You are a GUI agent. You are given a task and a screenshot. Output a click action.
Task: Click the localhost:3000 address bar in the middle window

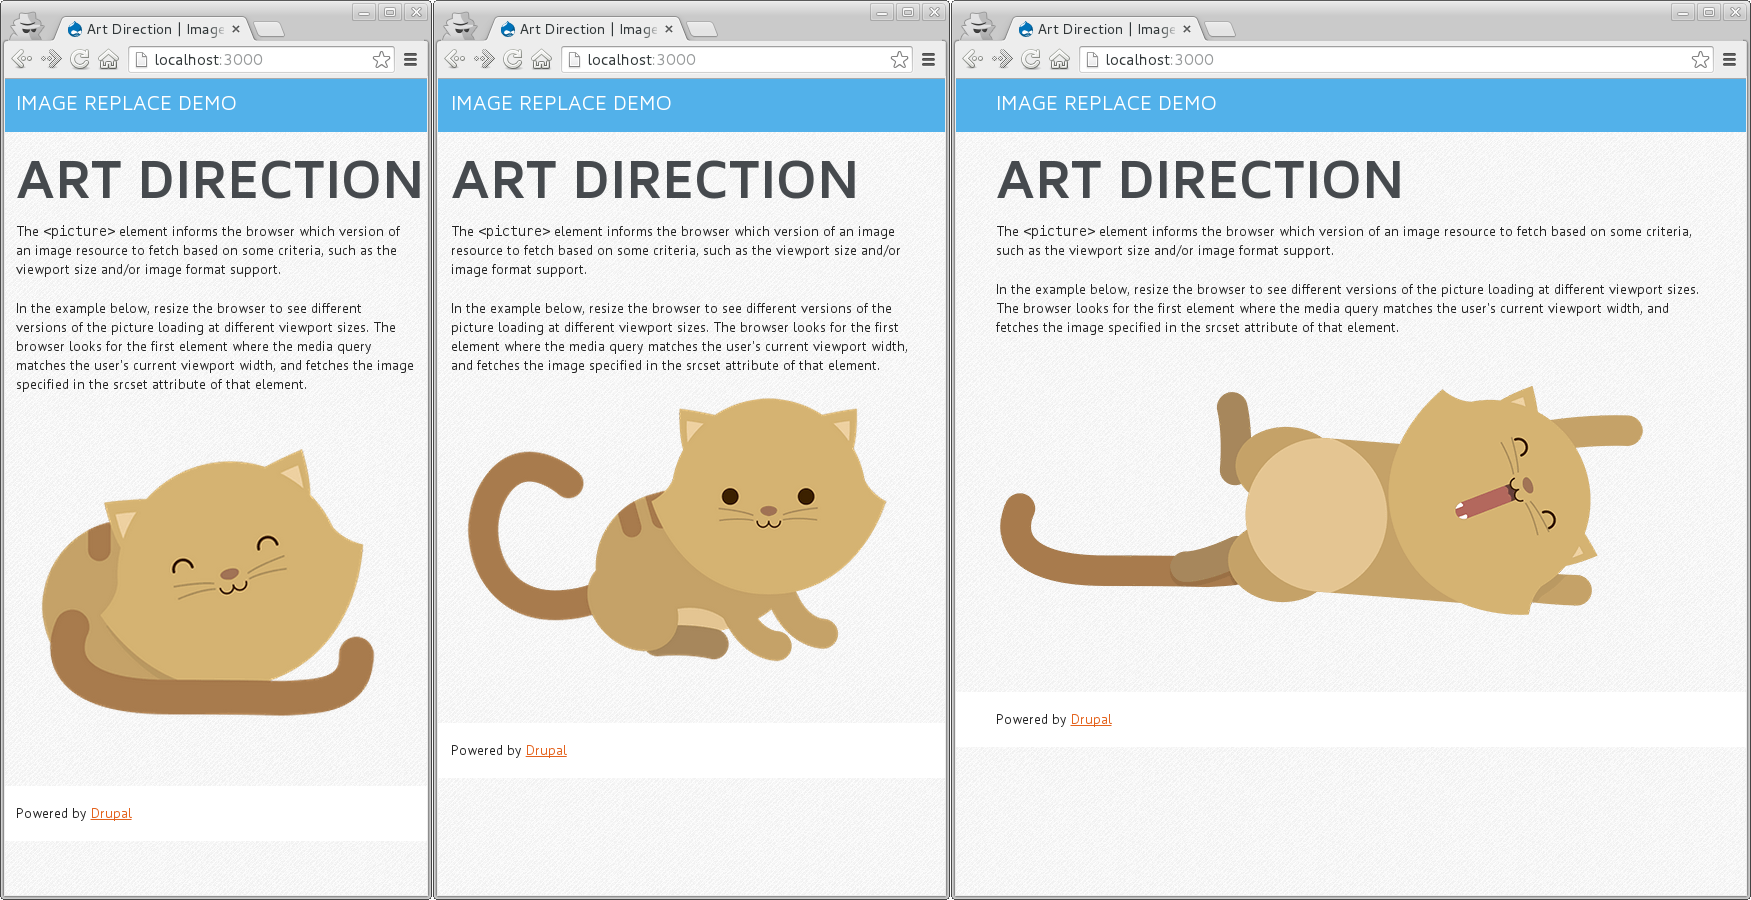click(x=730, y=60)
